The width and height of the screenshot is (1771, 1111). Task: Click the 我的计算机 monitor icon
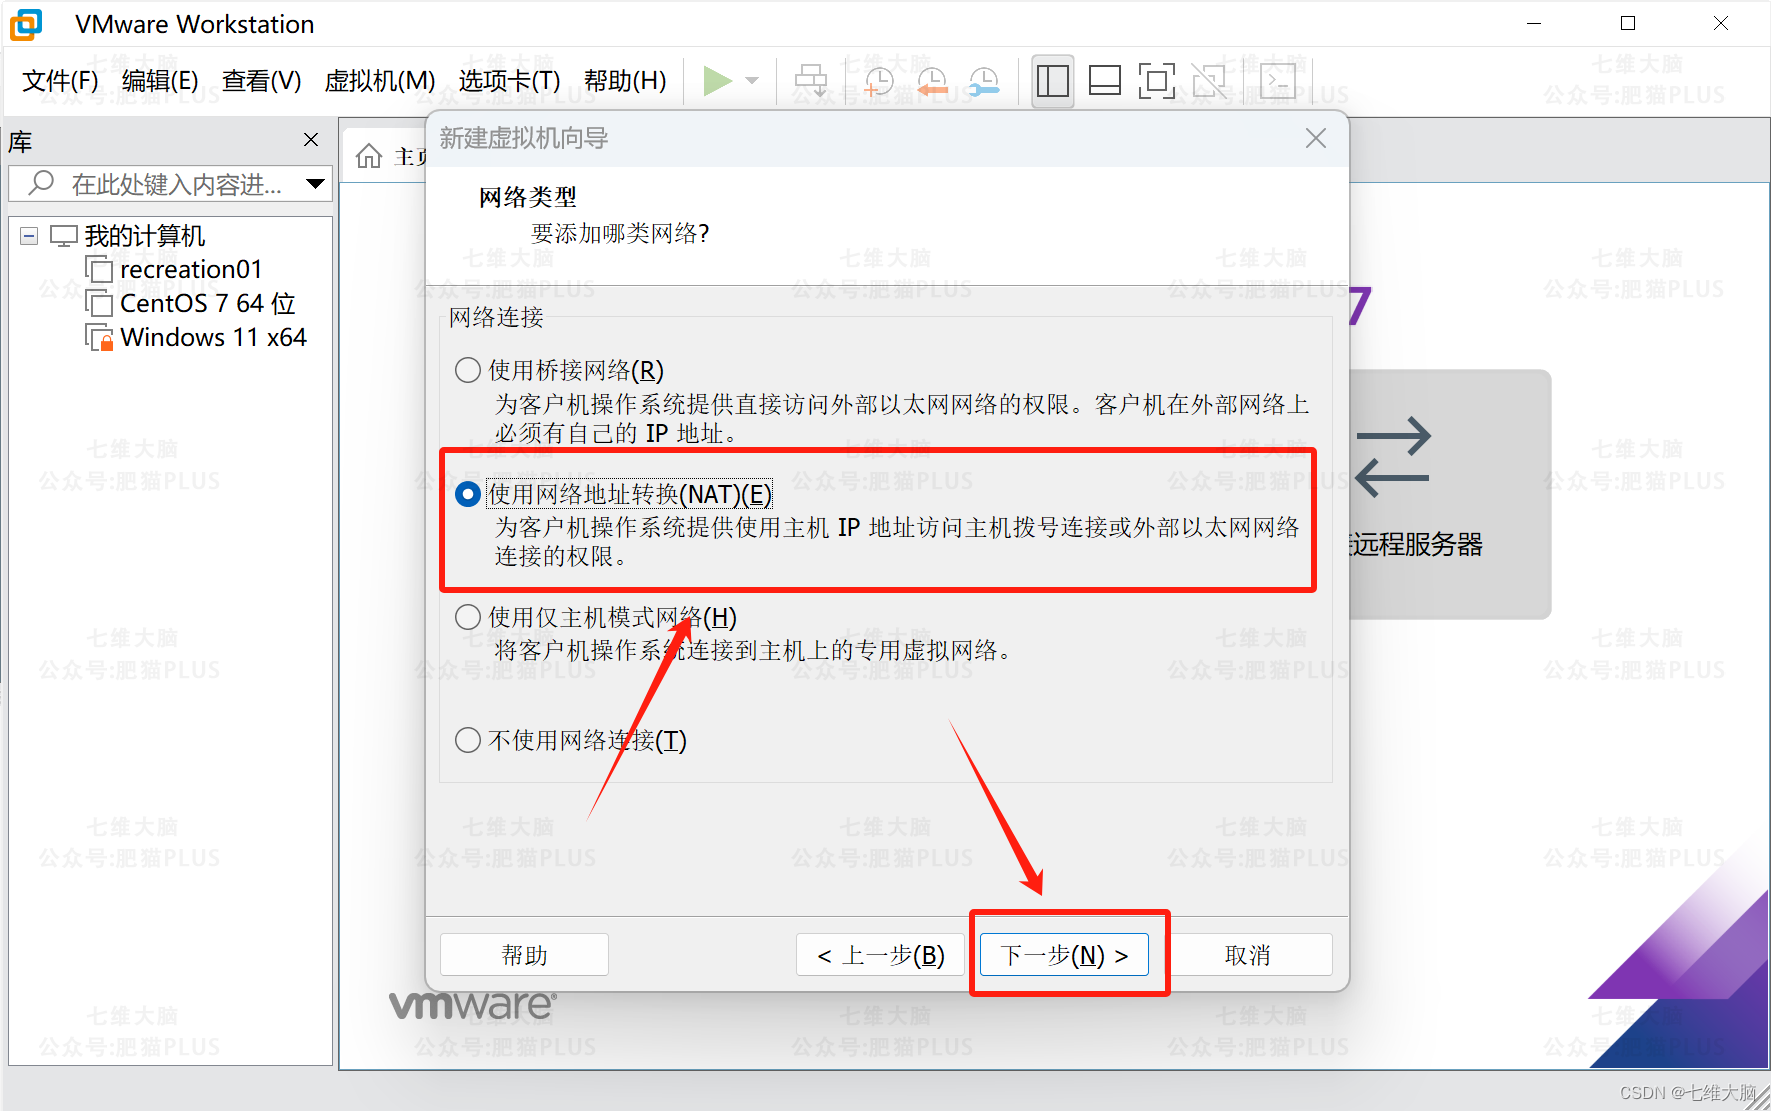point(64,236)
